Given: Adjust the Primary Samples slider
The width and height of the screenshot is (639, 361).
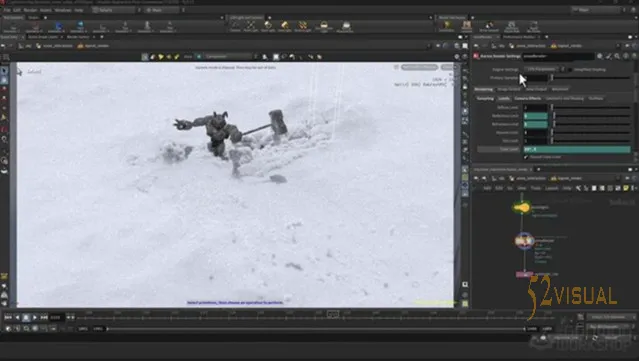Looking at the screenshot, I should [591, 78].
